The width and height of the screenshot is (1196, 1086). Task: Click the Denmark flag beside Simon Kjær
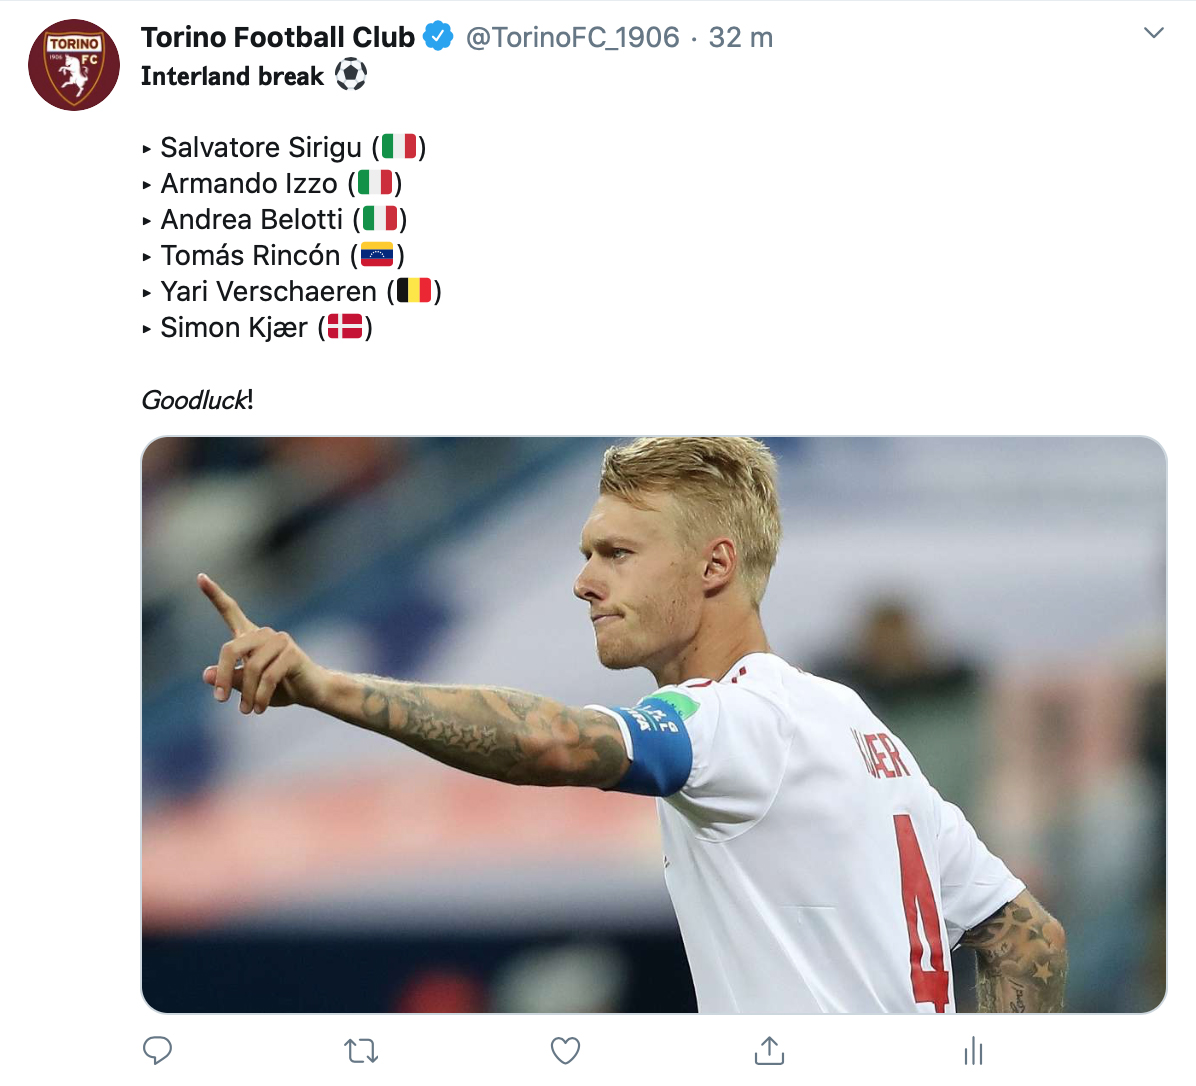[345, 327]
